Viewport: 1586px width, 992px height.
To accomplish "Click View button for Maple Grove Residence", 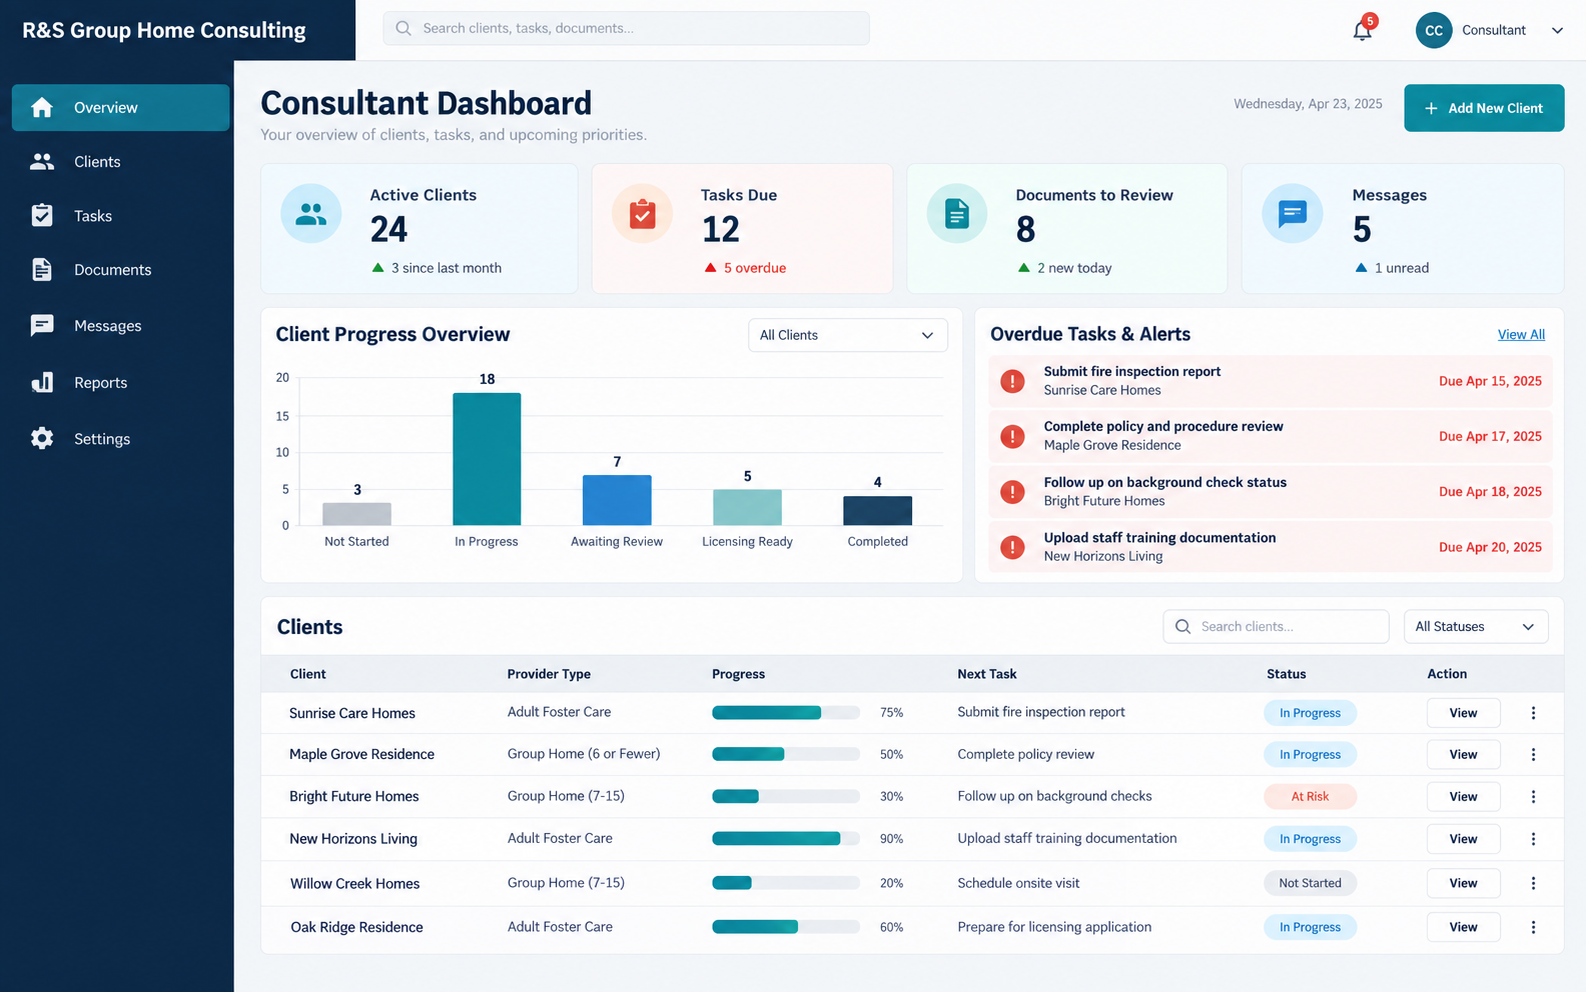I will (1463, 754).
